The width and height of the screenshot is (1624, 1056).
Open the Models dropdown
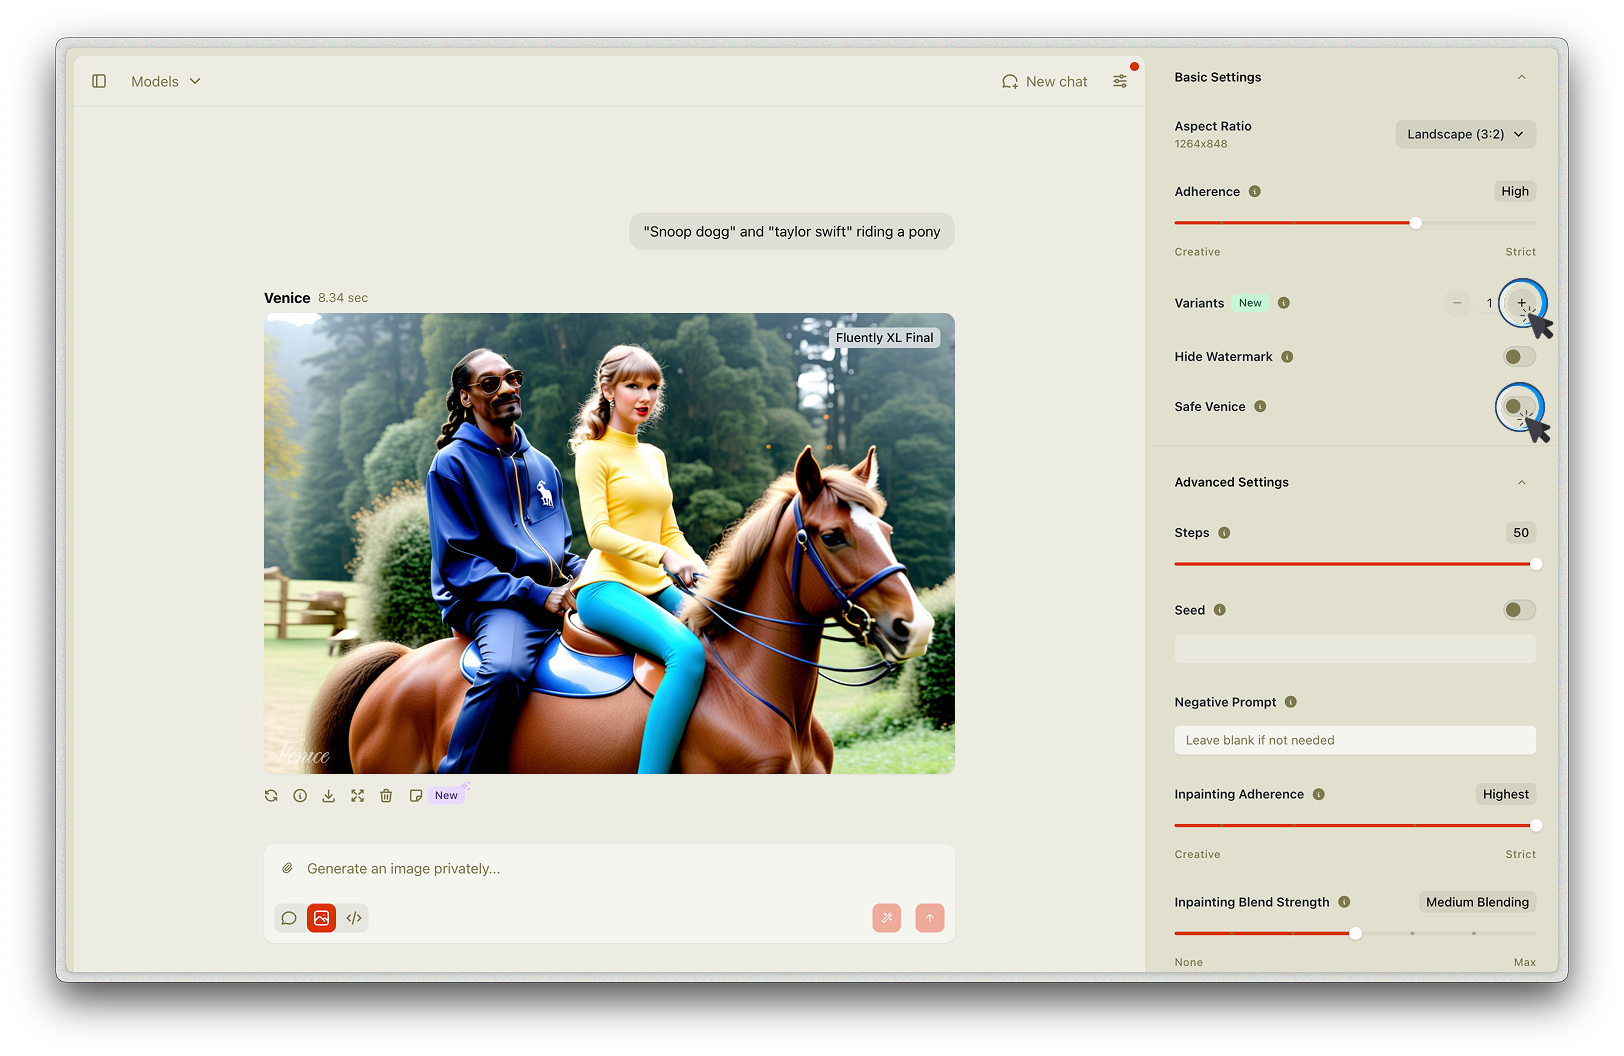tap(166, 81)
